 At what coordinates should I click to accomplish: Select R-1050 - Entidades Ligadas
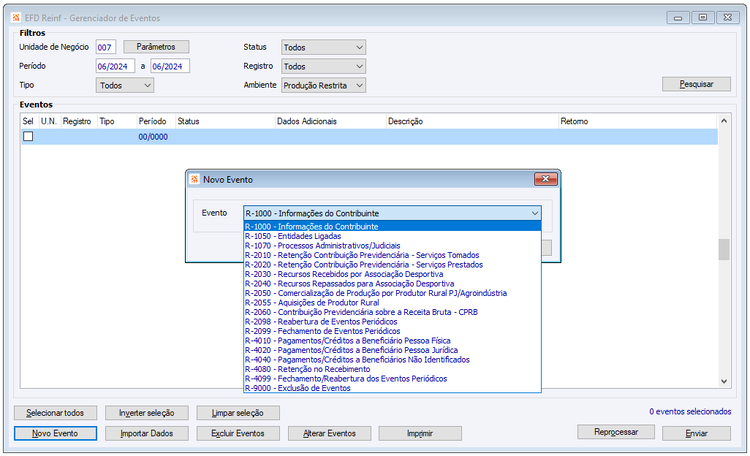[x=392, y=236]
